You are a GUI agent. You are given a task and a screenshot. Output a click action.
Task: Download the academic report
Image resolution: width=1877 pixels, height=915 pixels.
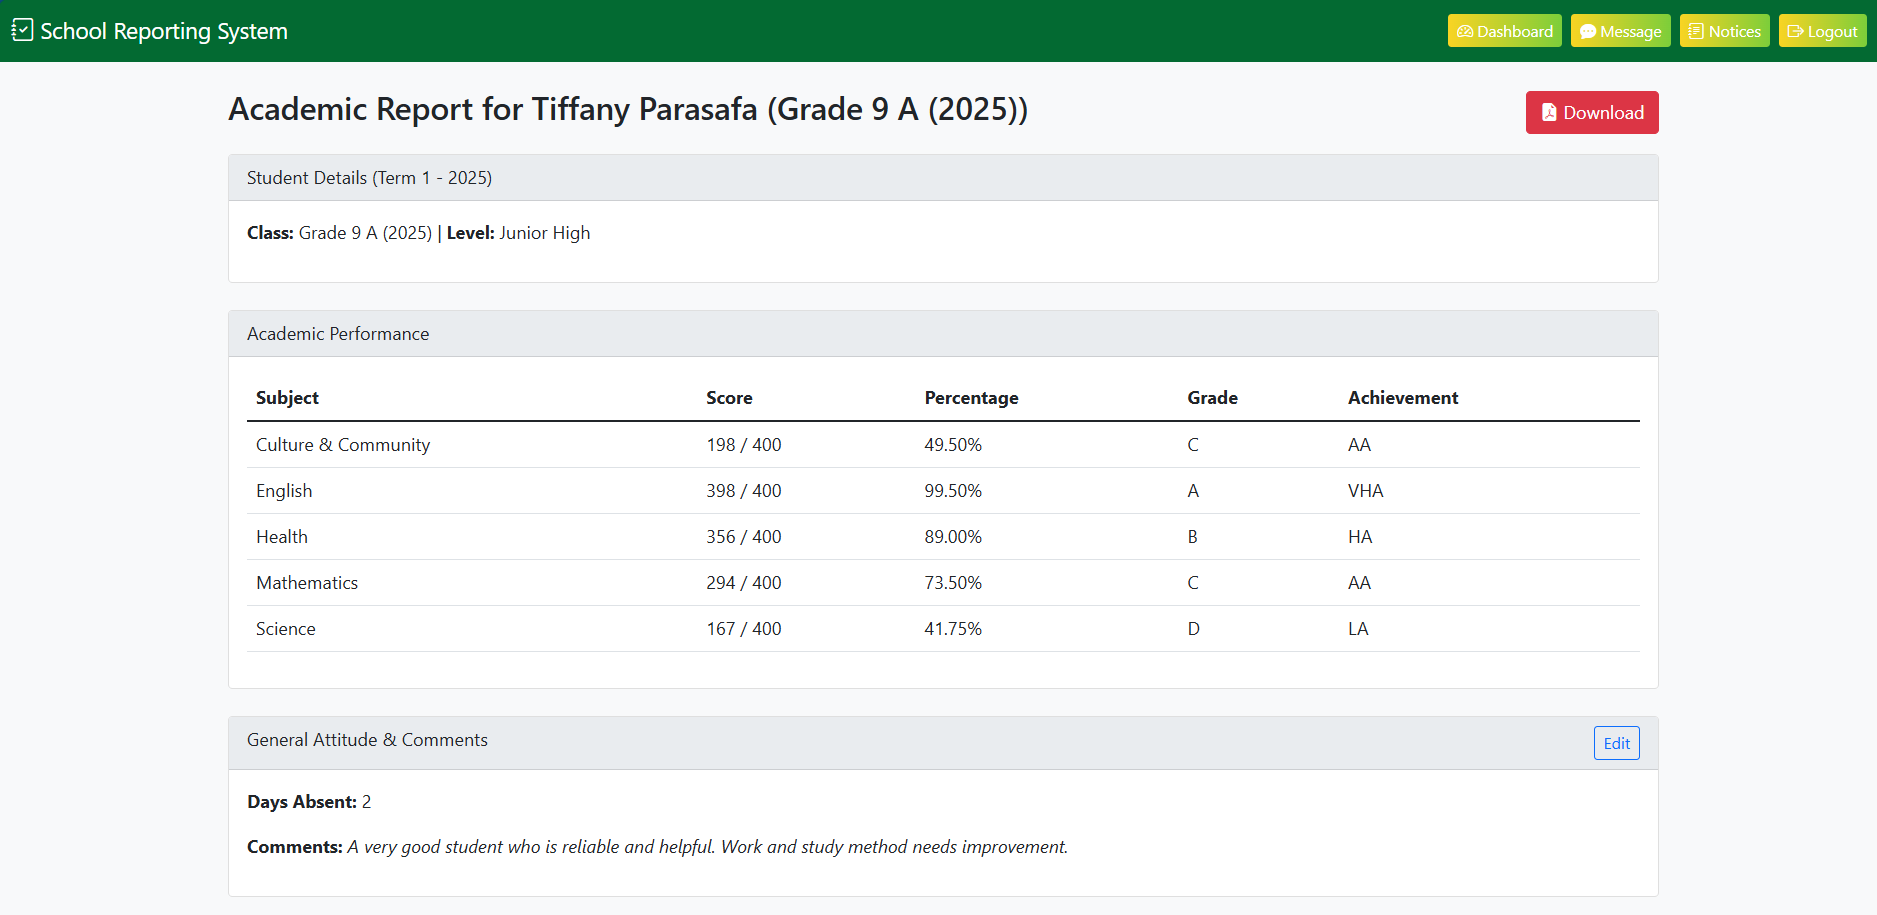(1591, 113)
